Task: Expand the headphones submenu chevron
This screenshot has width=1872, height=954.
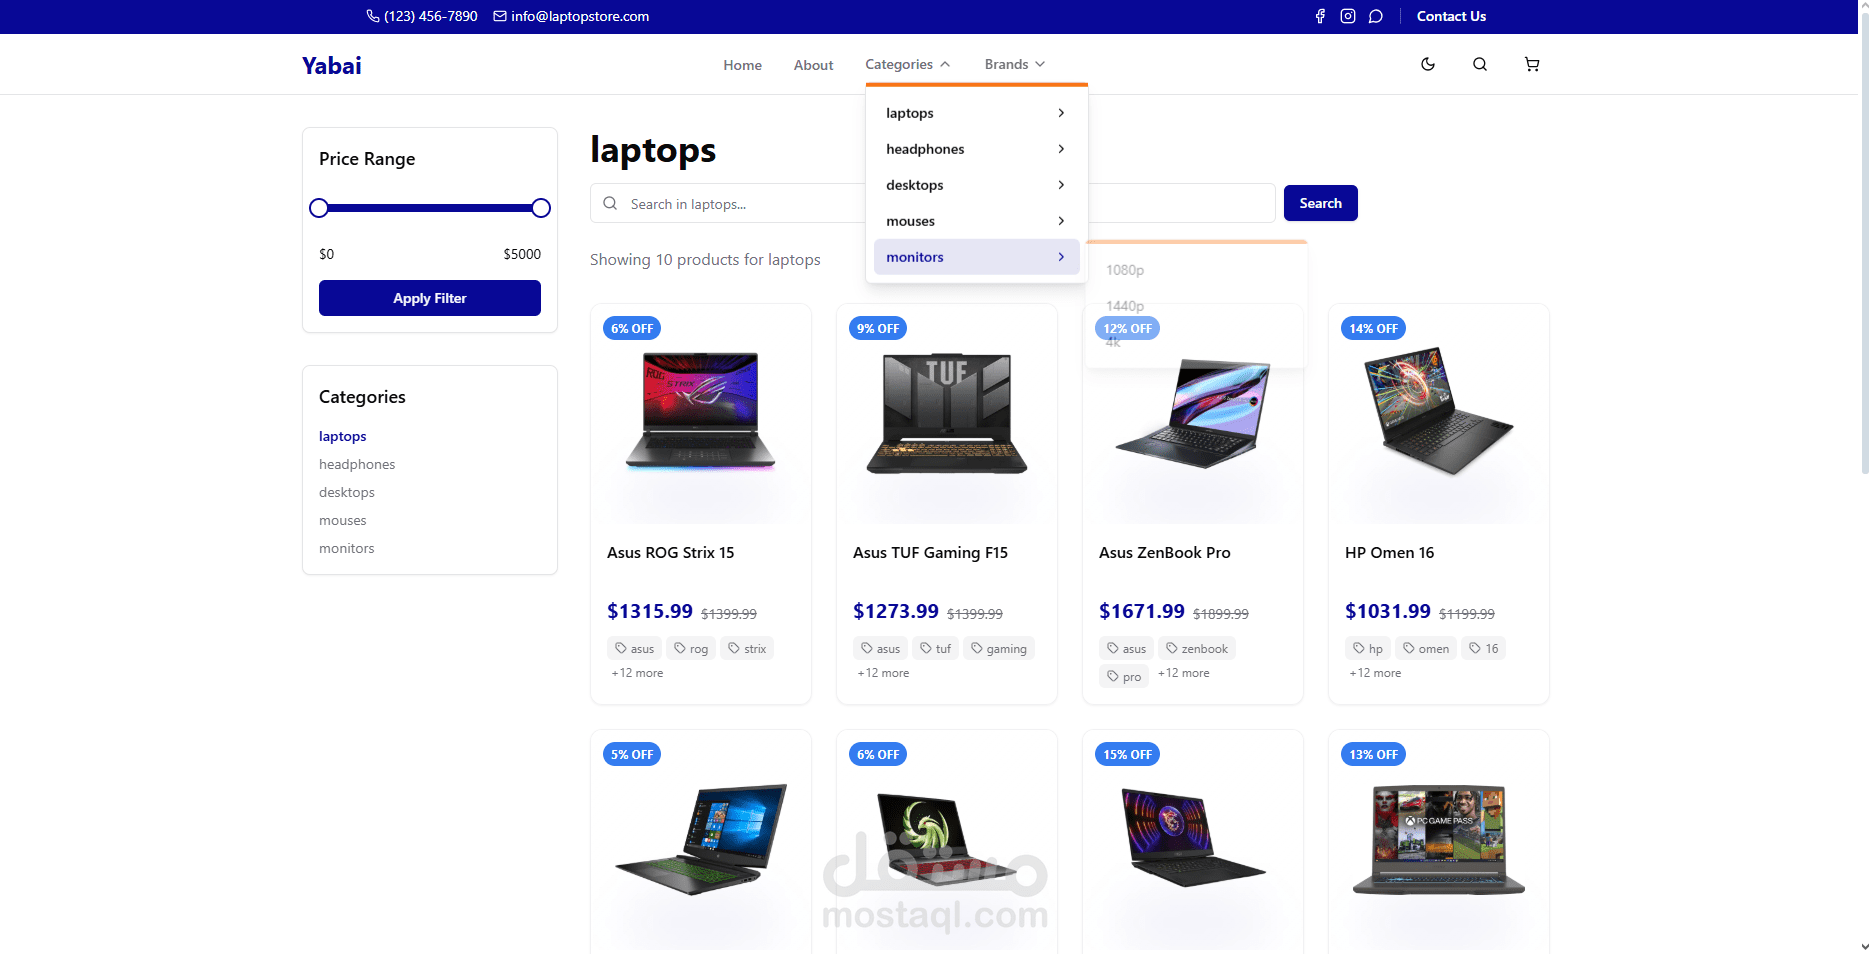Action: point(1061,149)
